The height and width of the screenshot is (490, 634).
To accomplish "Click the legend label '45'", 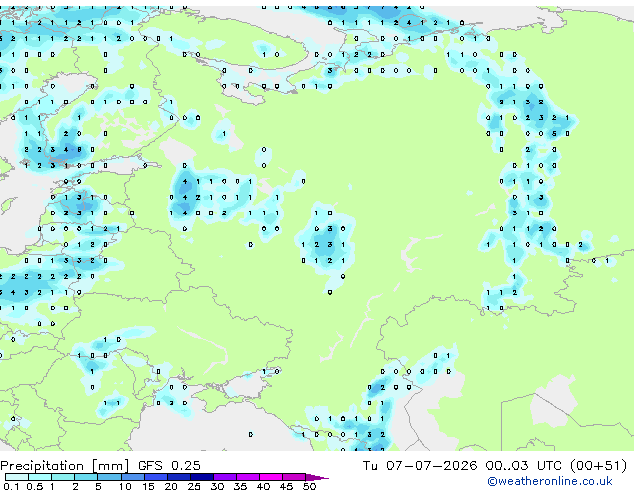I will (286, 486).
